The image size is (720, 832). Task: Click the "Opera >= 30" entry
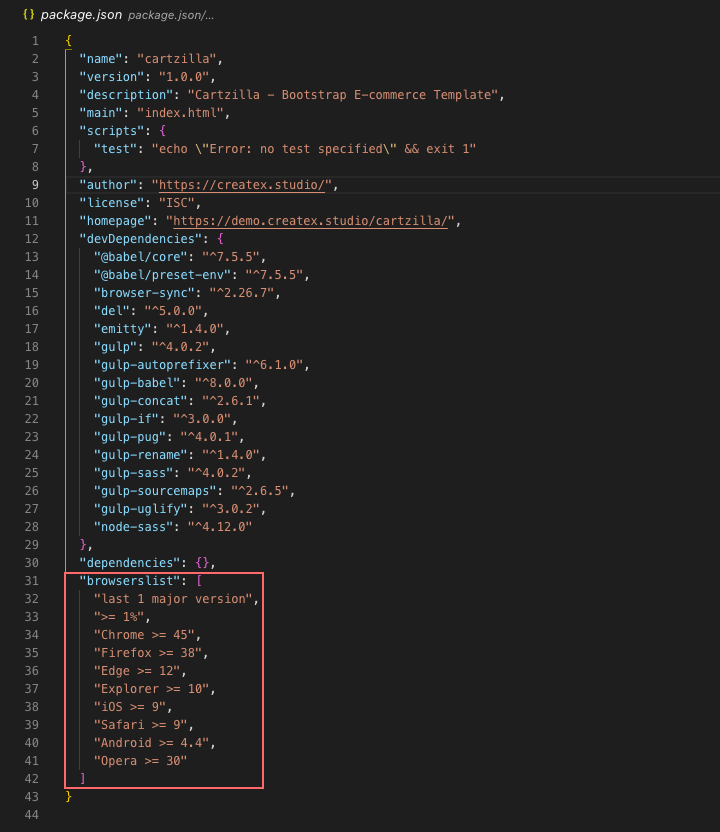coord(140,761)
